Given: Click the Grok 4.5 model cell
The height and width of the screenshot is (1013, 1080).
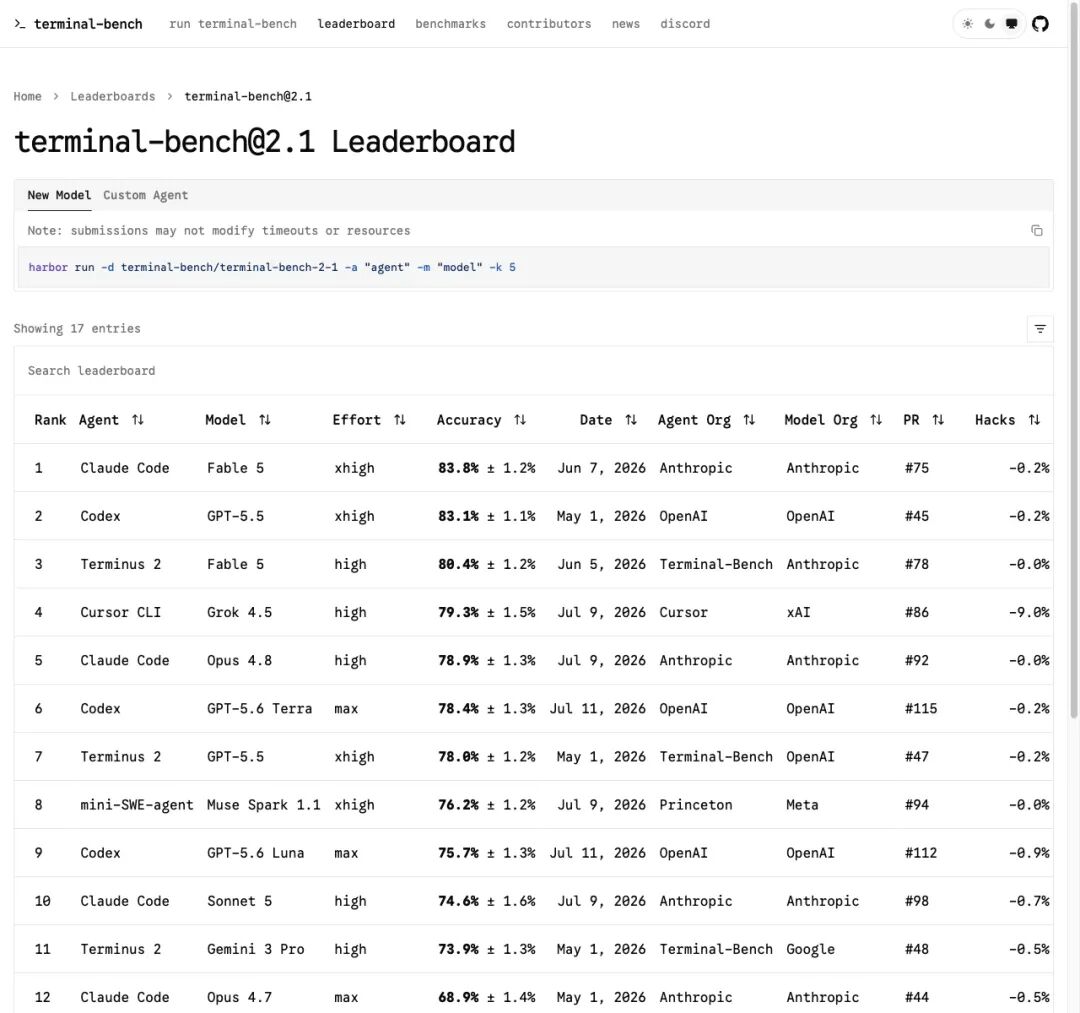Looking at the screenshot, I should [x=240, y=613].
